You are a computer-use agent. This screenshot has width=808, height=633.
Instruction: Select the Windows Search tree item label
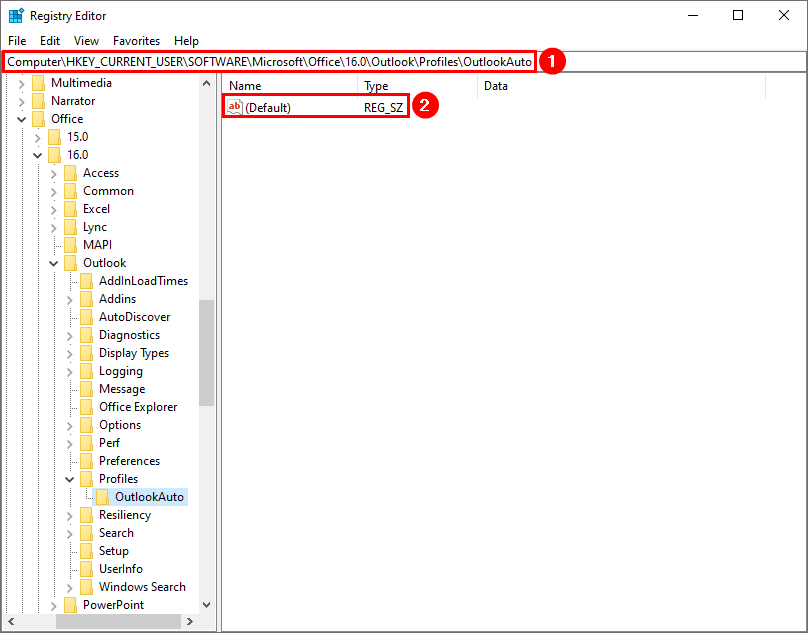142,587
